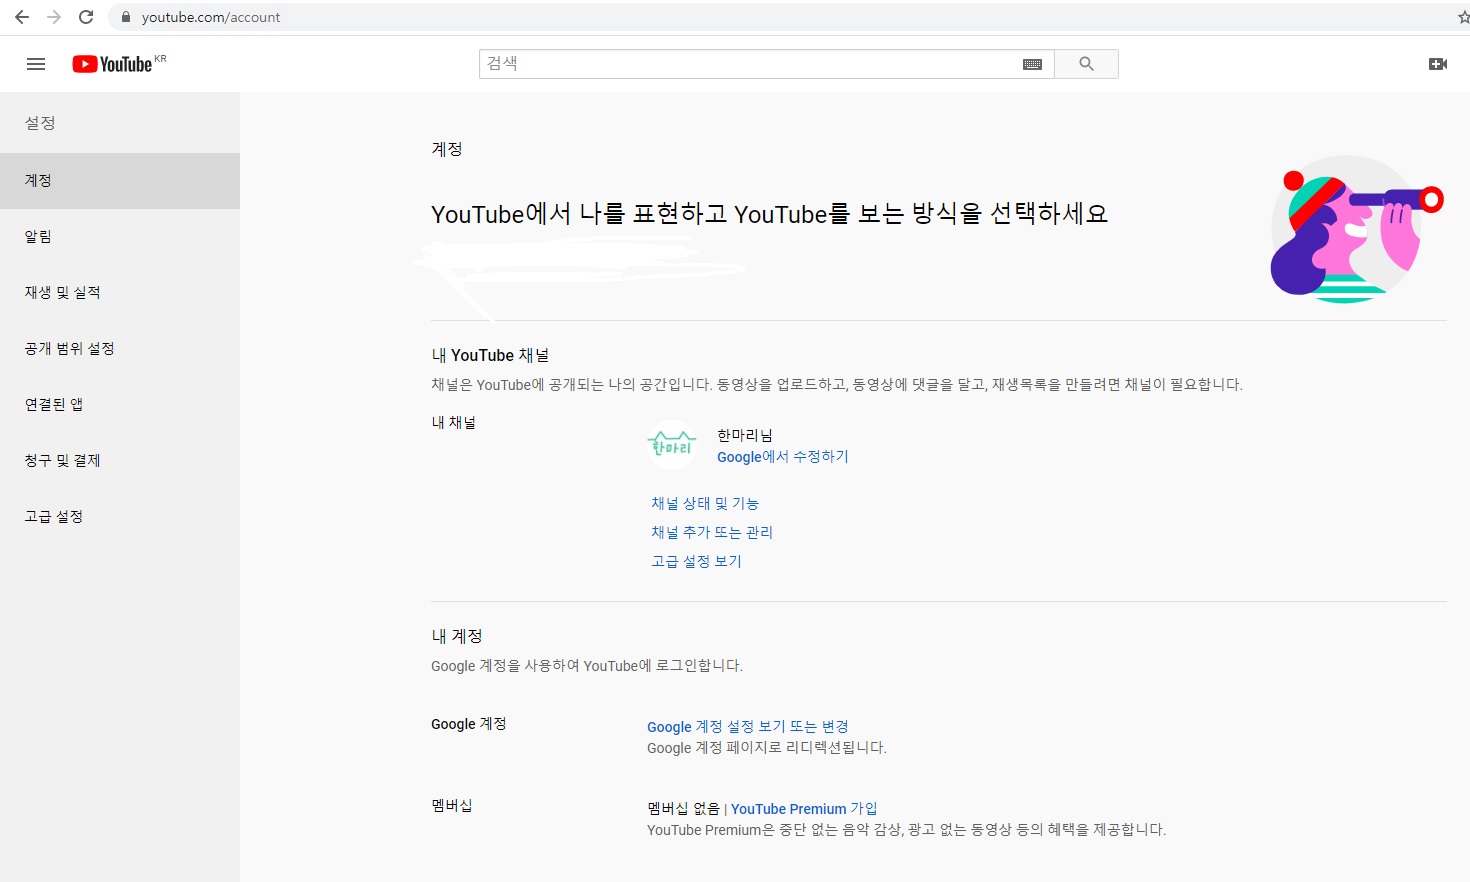Image resolution: width=1470 pixels, height=882 pixels.
Task: Open the hamburger guide menu
Action: click(36, 64)
